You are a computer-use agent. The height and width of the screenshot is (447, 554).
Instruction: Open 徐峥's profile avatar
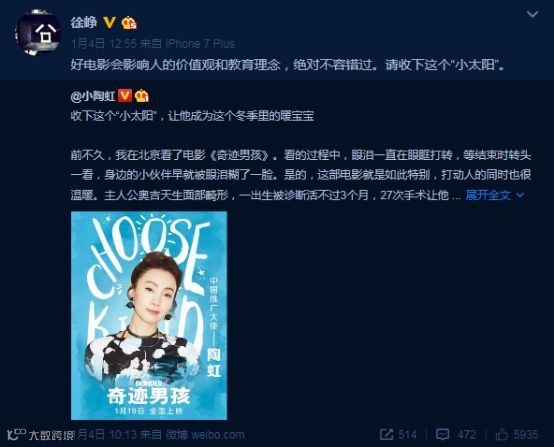pos(37,33)
